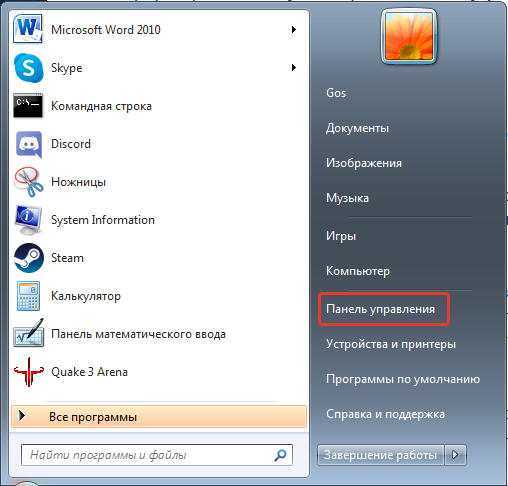Image resolution: width=508 pixels, height=486 pixels.
Task: Select the Ножницы text label
Action: pyautogui.click(x=78, y=182)
